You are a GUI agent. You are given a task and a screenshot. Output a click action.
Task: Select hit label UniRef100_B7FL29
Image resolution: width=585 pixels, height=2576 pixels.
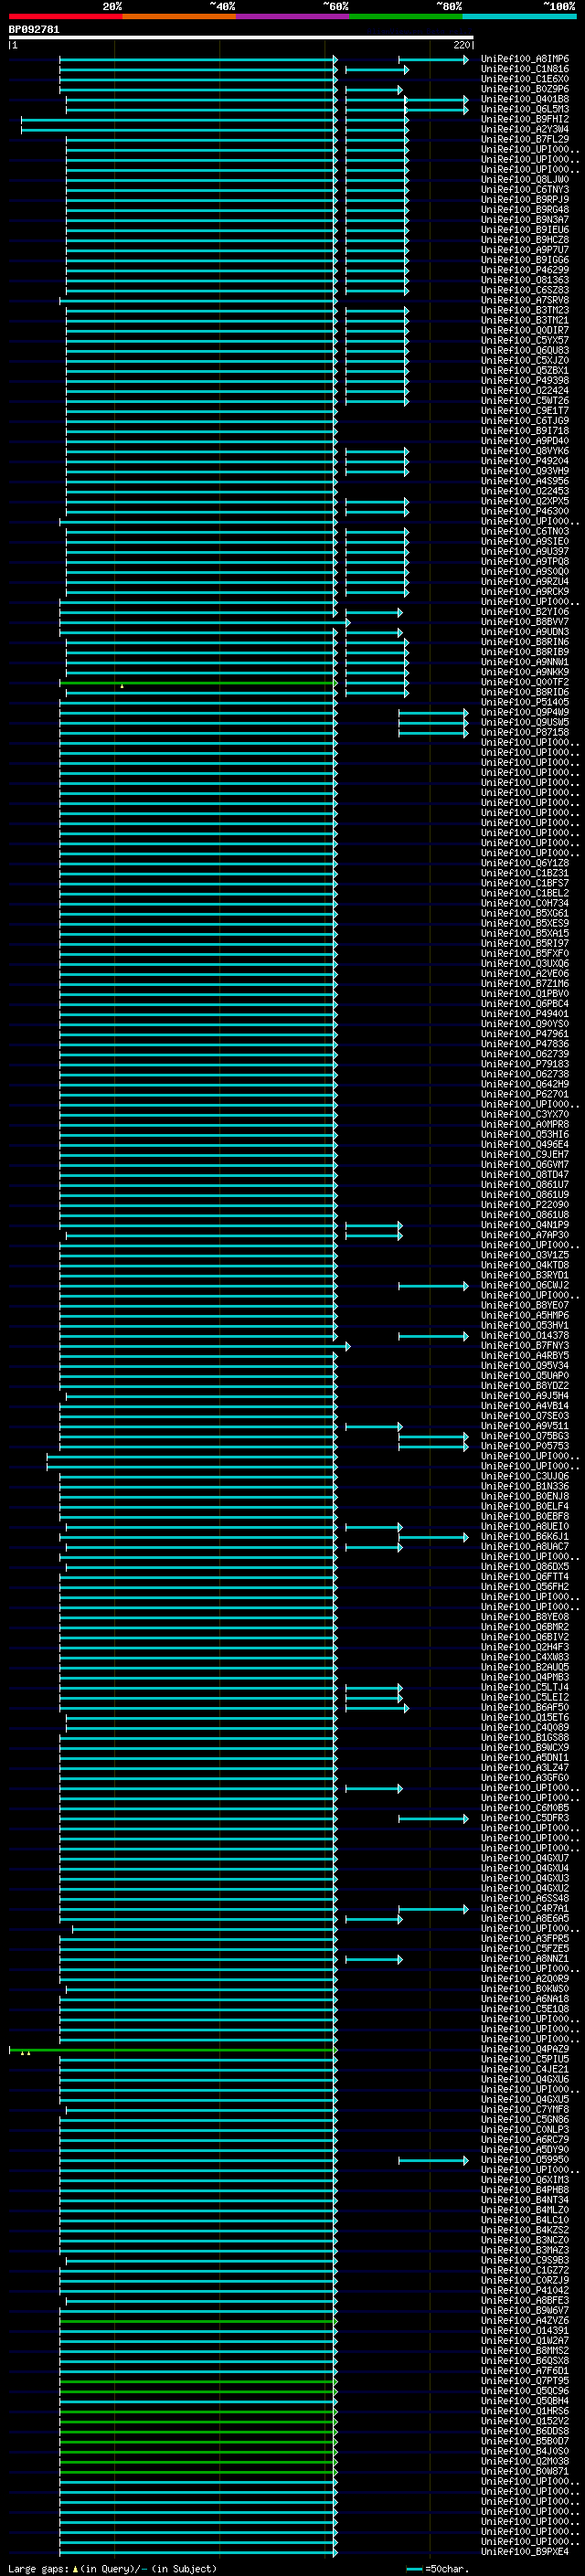click(x=525, y=139)
